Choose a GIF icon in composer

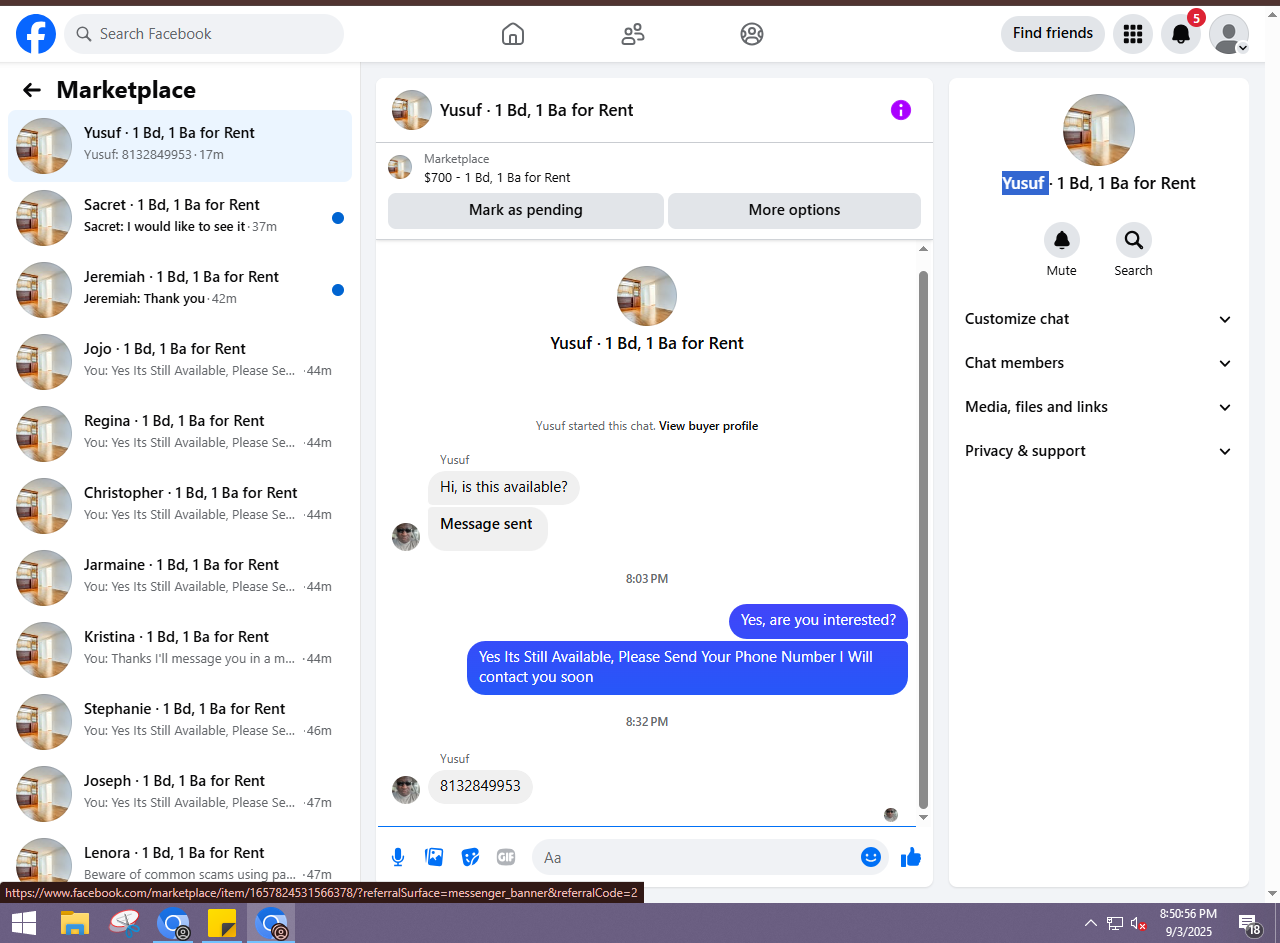[506, 857]
